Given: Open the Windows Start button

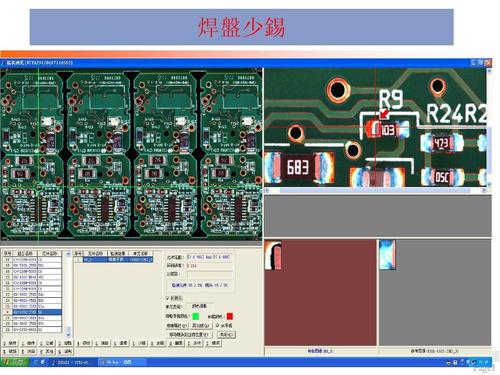Looking at the screenshot, I should 14,362.
